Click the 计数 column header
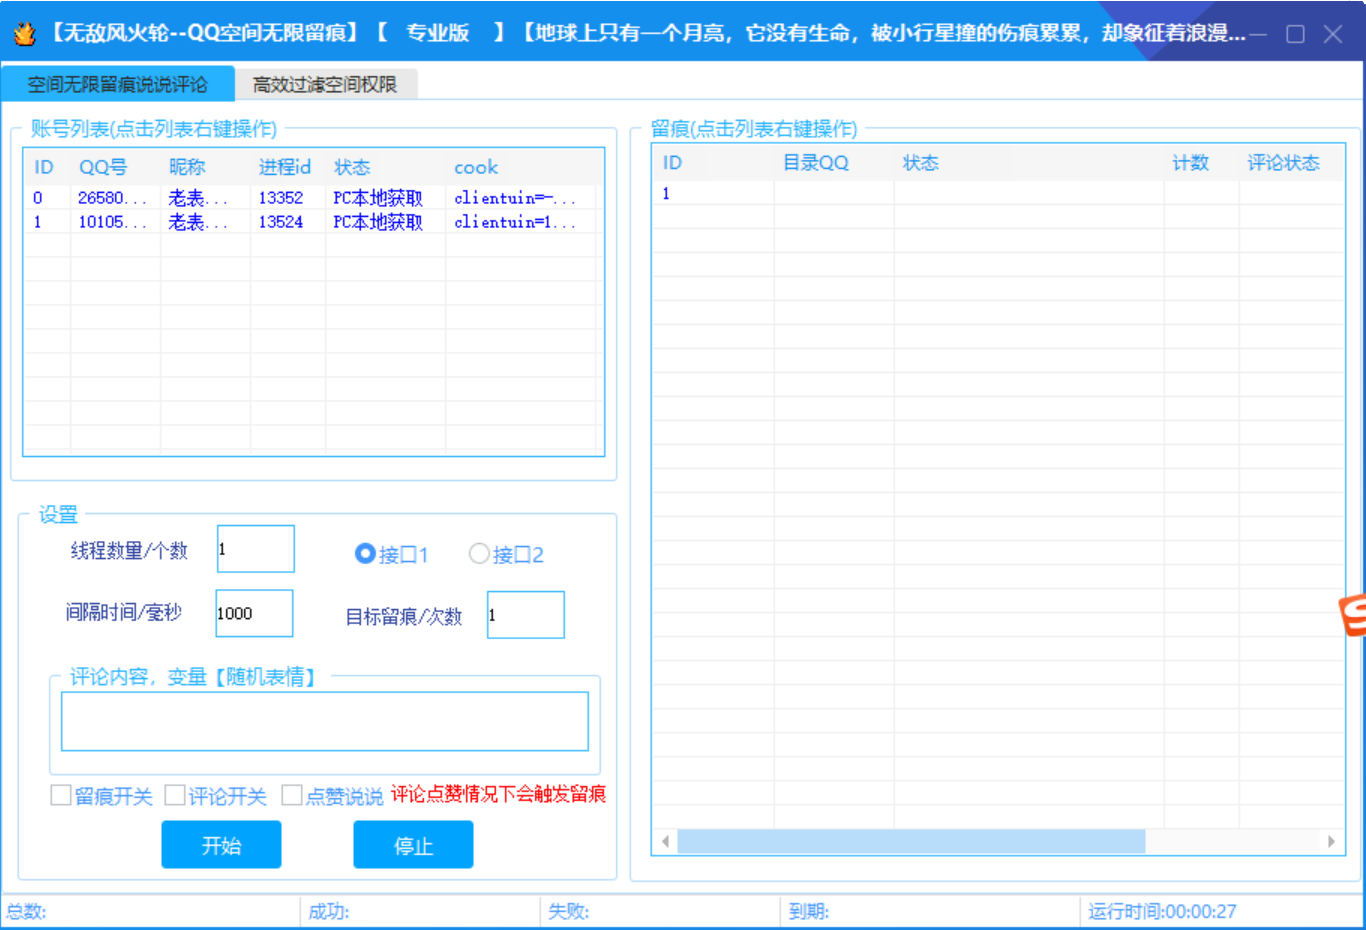The height and width of the screenshot is (930, 1366). (x=1191, y=163)
